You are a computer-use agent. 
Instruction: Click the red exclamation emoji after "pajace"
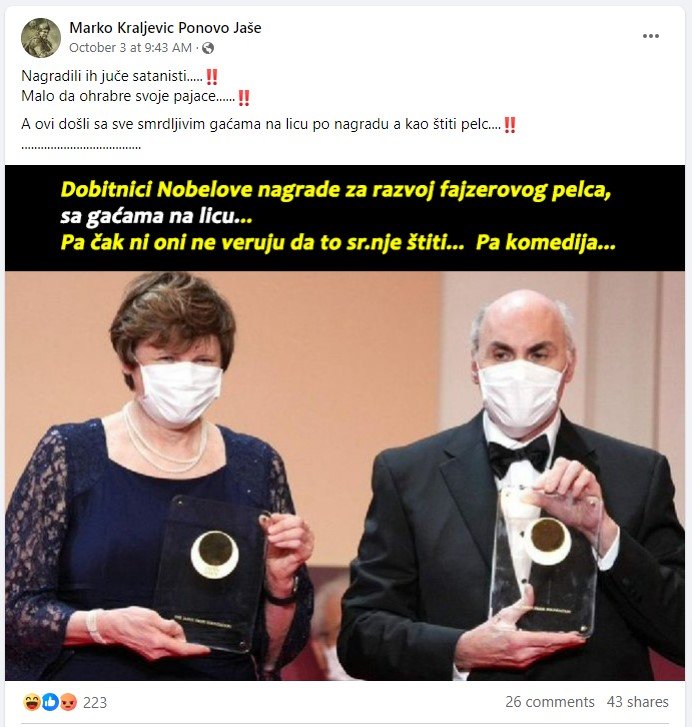(244, 97)
